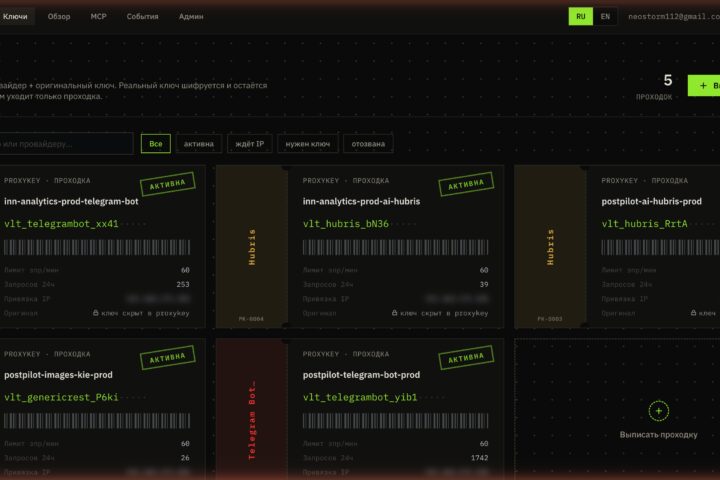Filter passes by 'ждёт IP' status
Image resolution: width=720 pixels, height=480 pixels.
point(250,144)
